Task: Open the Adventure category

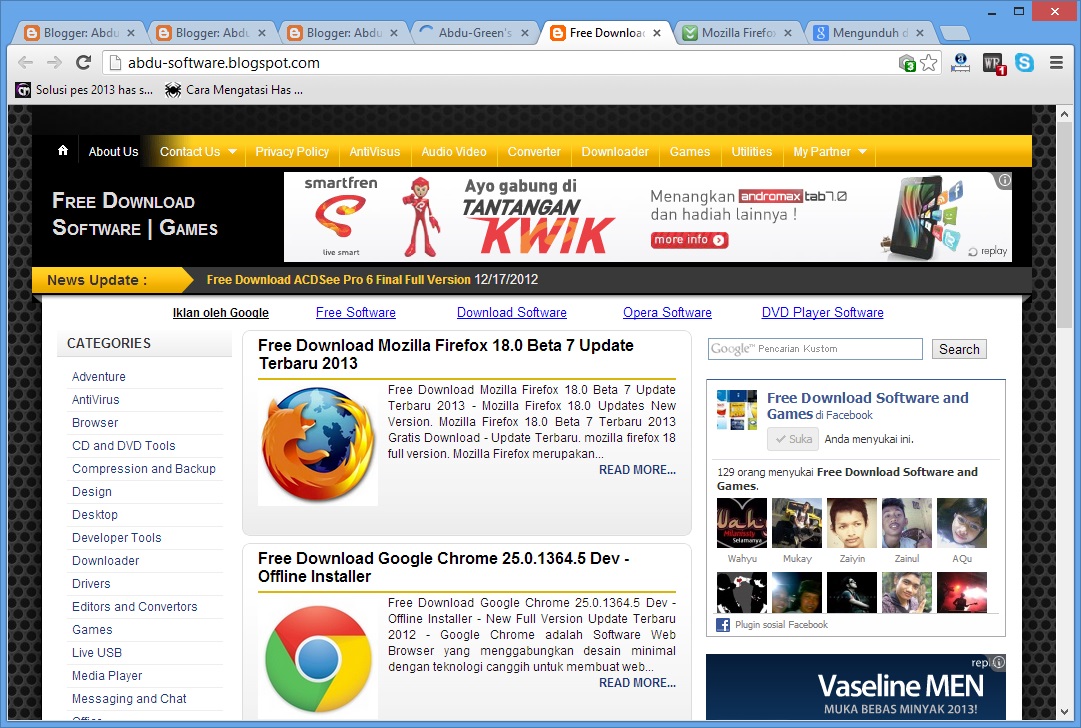Action: coord(99,376)
